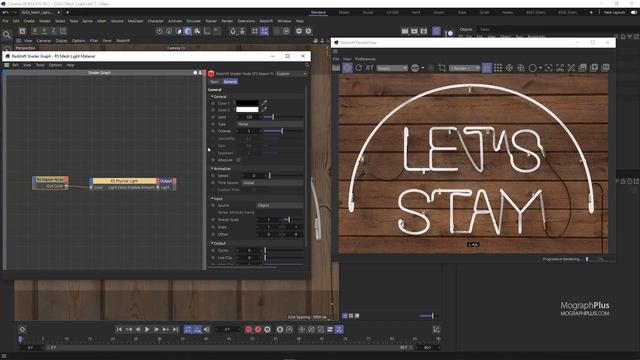Open the Preferences menu in RenderView

365,59
